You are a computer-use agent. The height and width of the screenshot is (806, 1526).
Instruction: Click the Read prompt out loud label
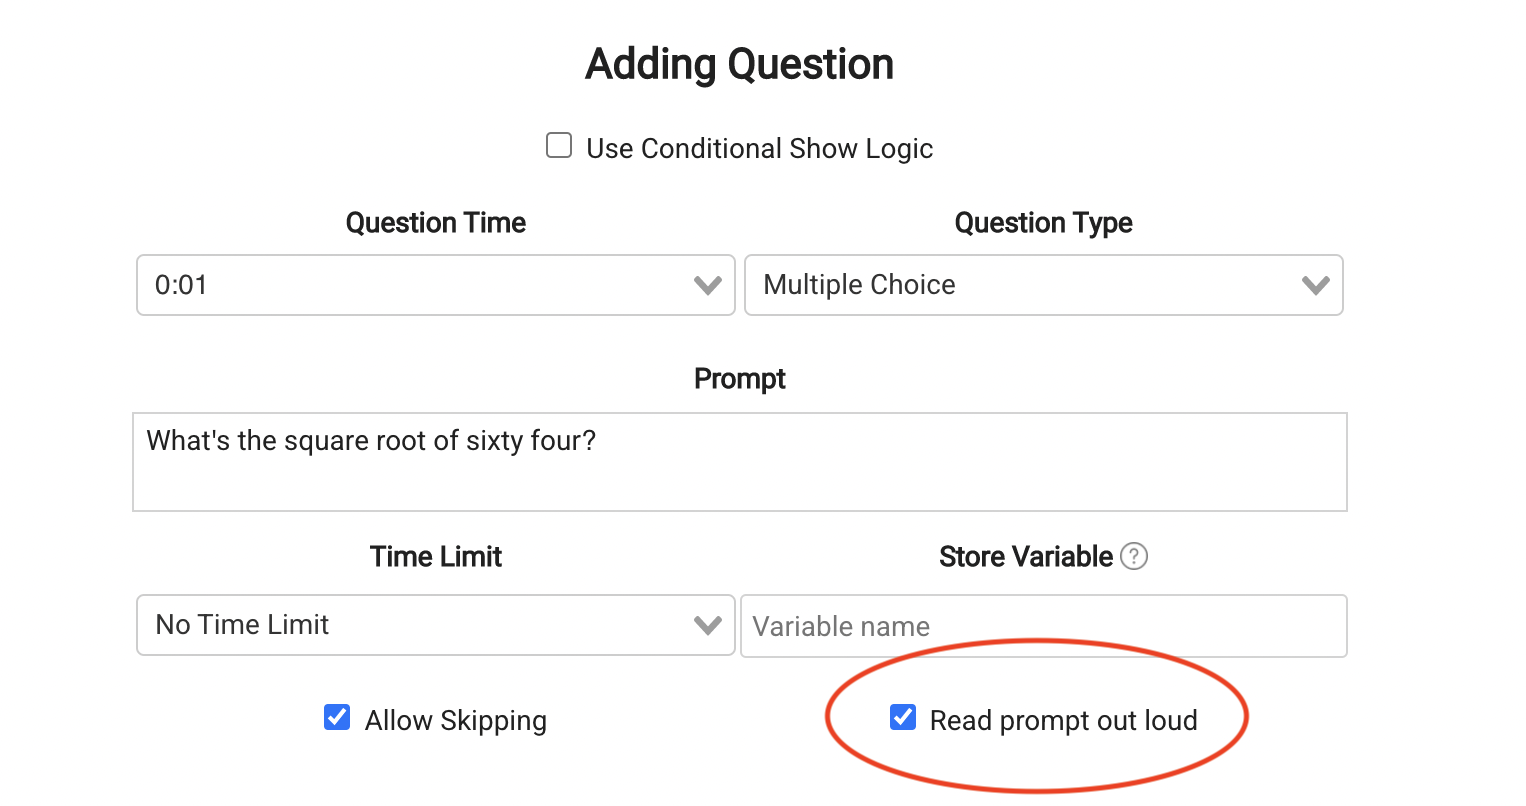click(x=1063, y=720)
